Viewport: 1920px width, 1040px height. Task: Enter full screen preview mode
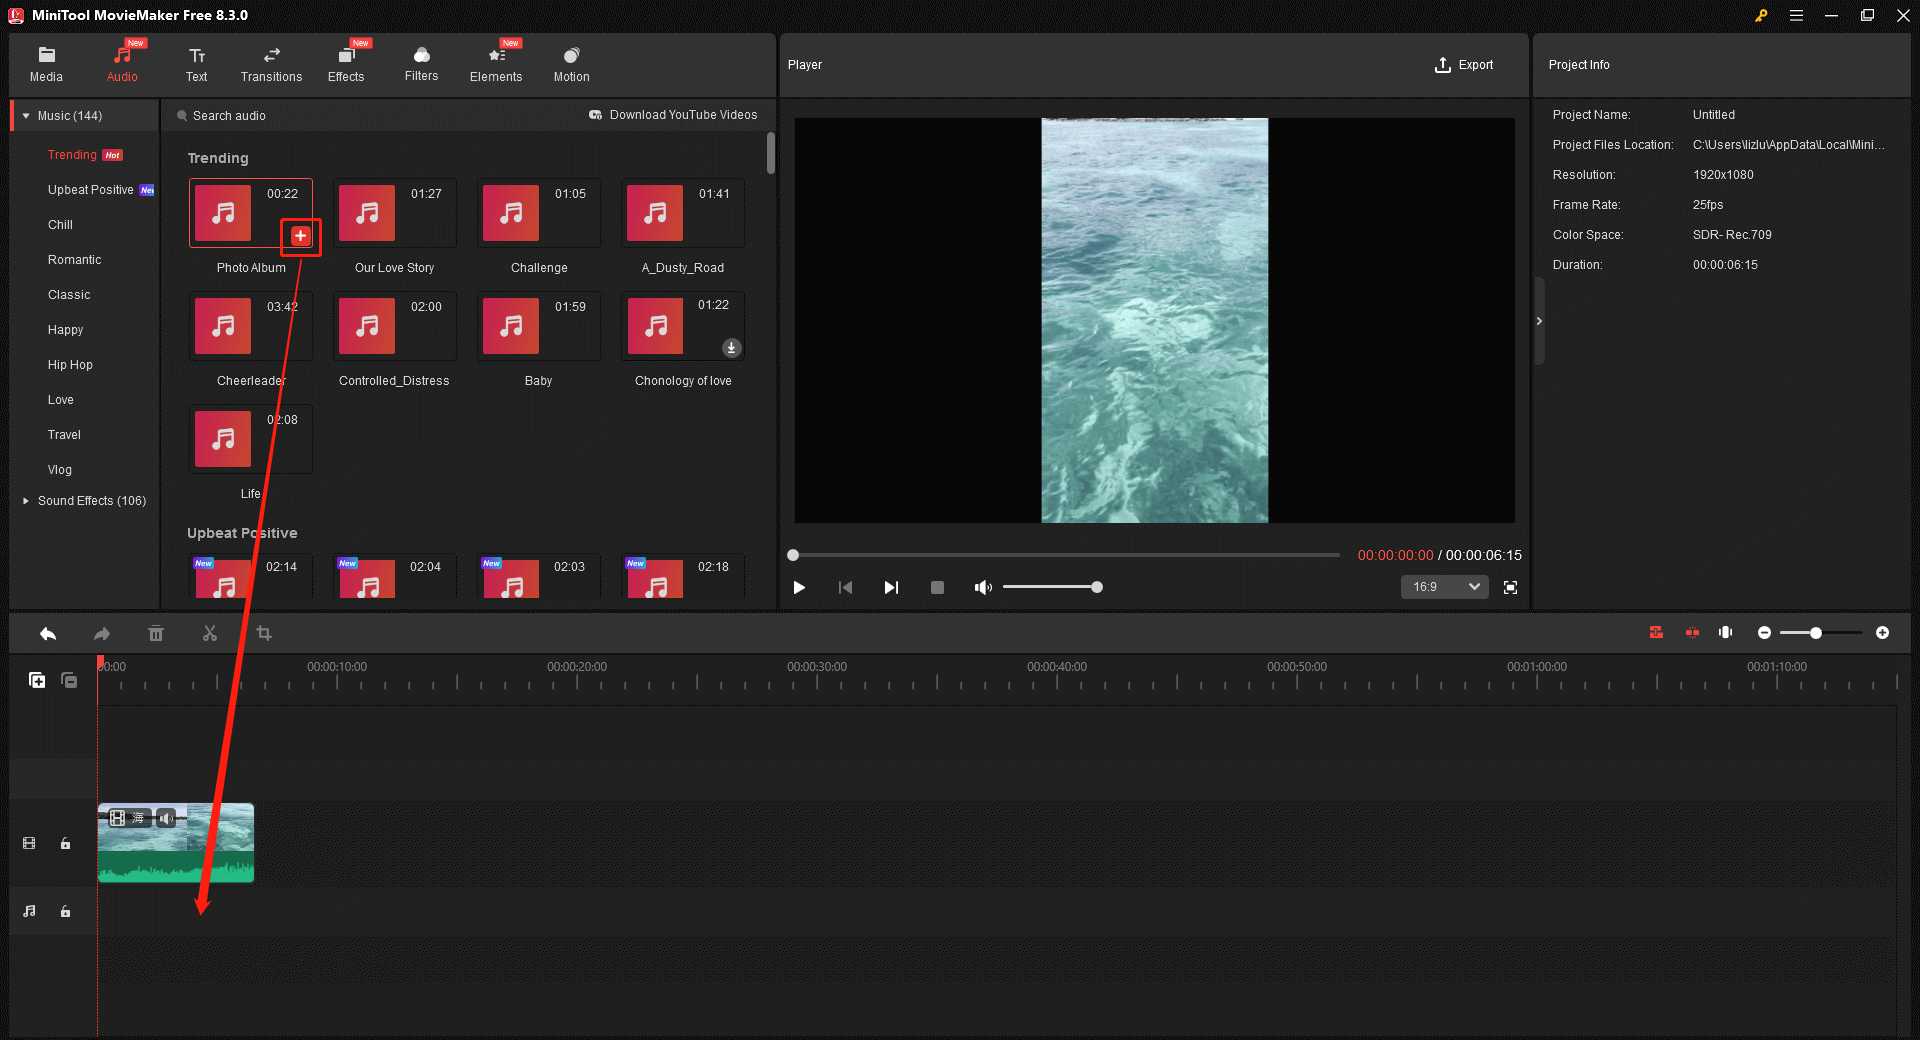(1510, 588)
